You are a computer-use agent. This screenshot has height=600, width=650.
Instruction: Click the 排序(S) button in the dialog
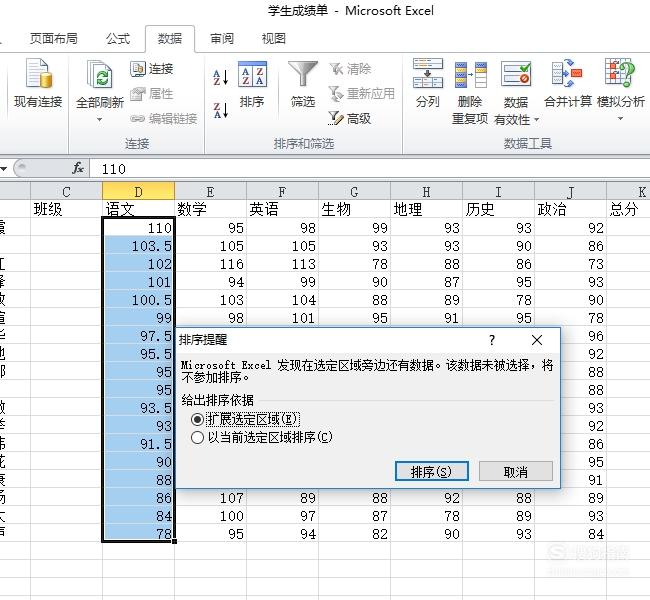point(432,471)
